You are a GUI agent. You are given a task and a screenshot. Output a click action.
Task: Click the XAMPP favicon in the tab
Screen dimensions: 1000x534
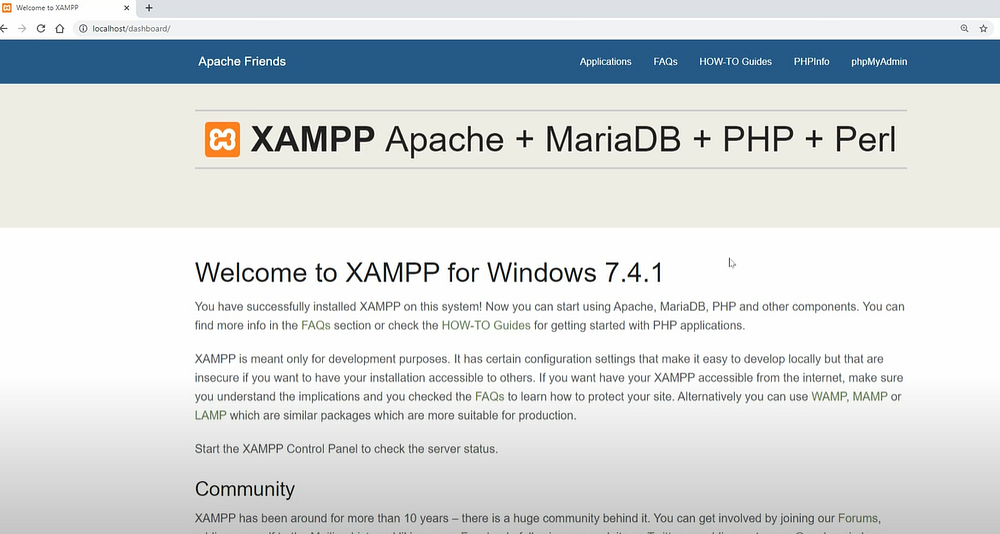[7, 8]
